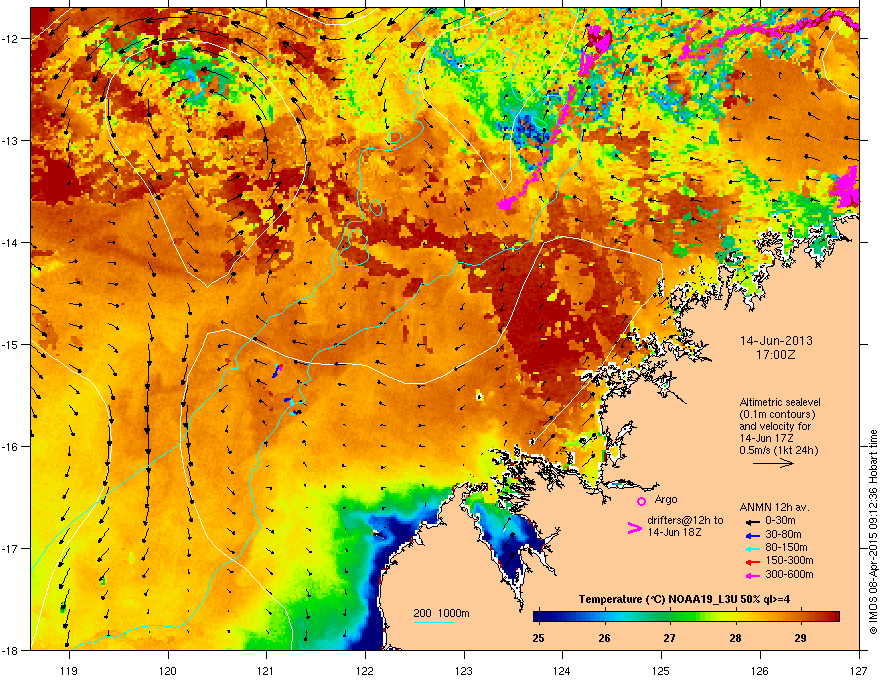The height and width of the screenshot is (680, 880).
Task: Click the '80-150m' depth label
Action: coord(786,547)
